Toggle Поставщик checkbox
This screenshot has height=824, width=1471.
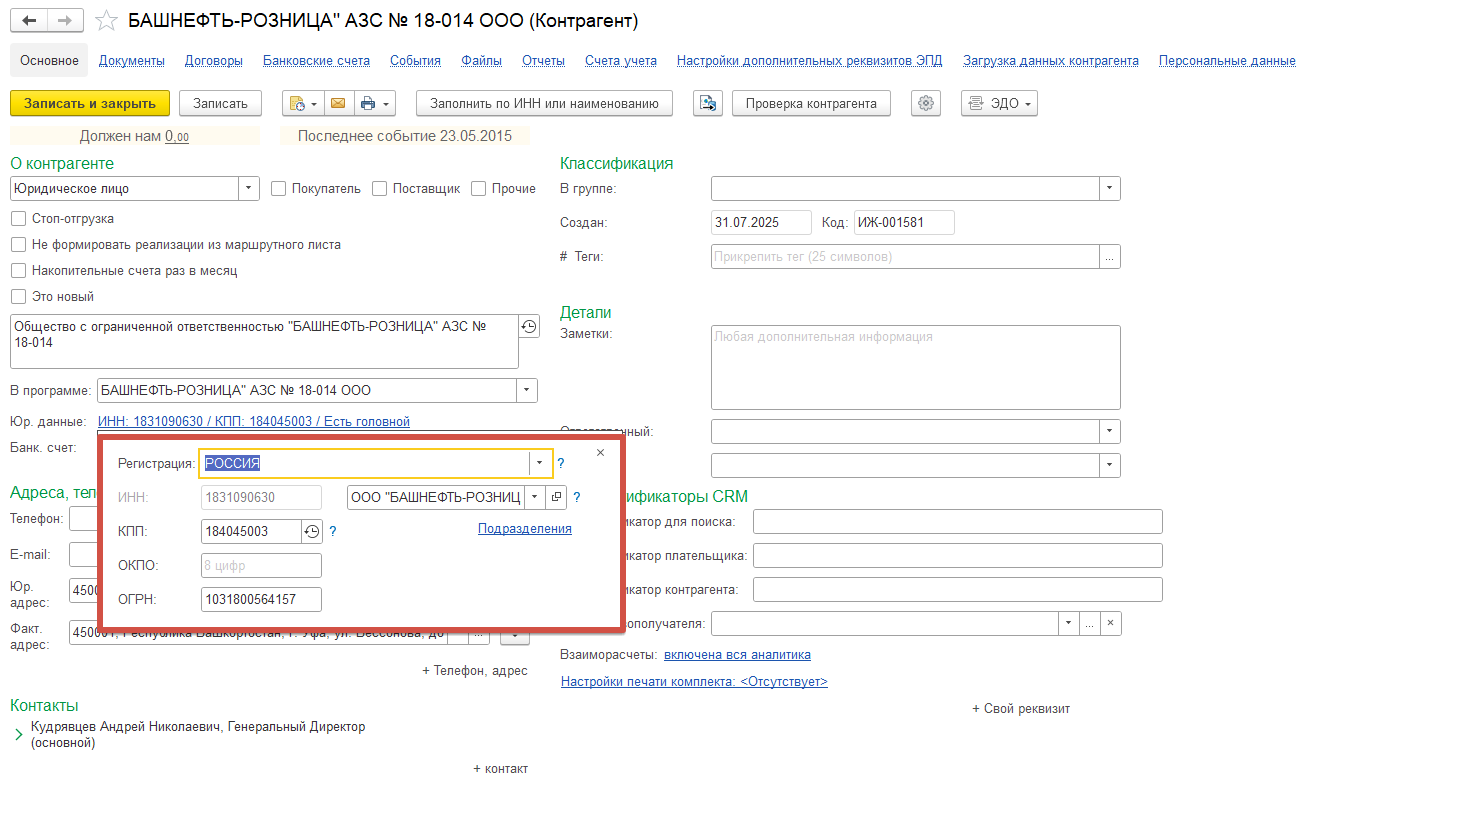coord(380,188)
